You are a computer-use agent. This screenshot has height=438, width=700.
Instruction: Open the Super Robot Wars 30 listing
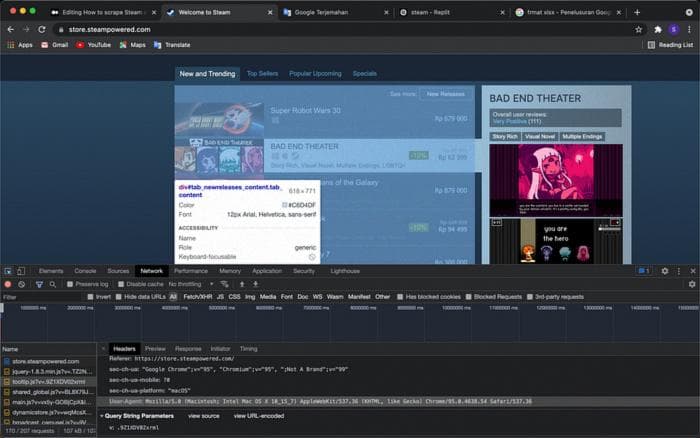tap(325, 119)
